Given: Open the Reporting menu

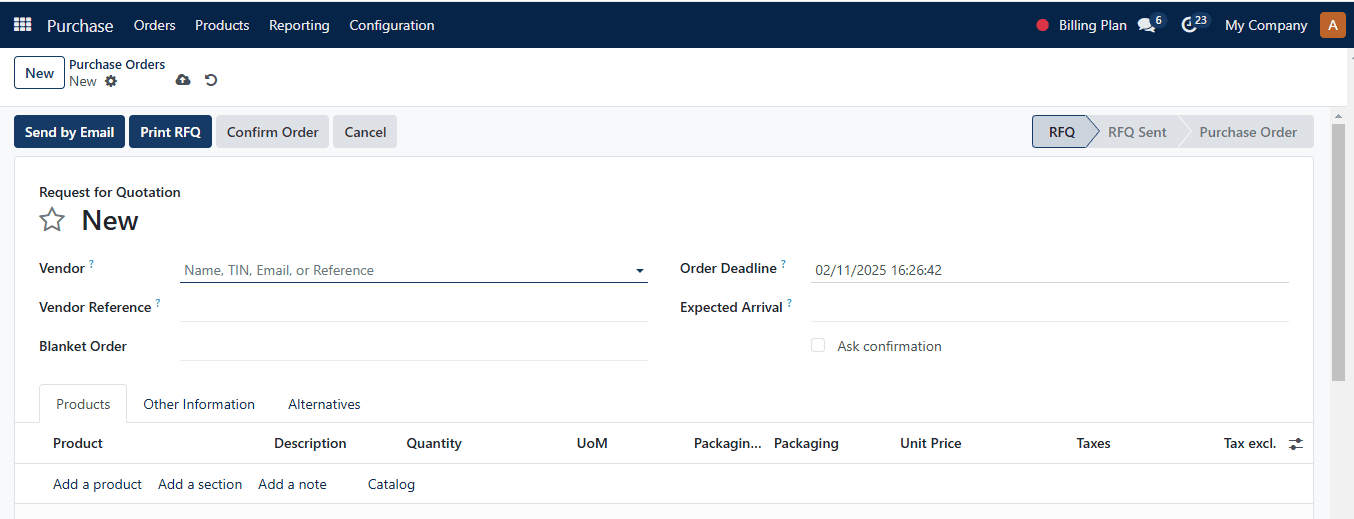Looking at the screenshot, I should tap(299, 25).
